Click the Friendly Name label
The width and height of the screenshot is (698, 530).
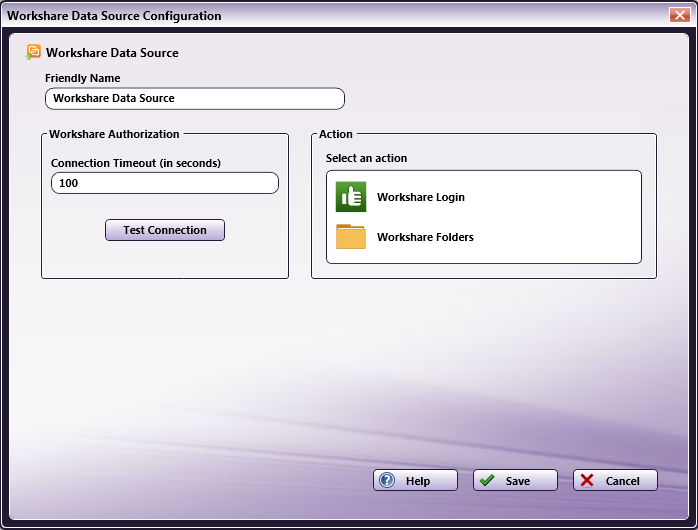pyautogui.click(x=82, y=78)
